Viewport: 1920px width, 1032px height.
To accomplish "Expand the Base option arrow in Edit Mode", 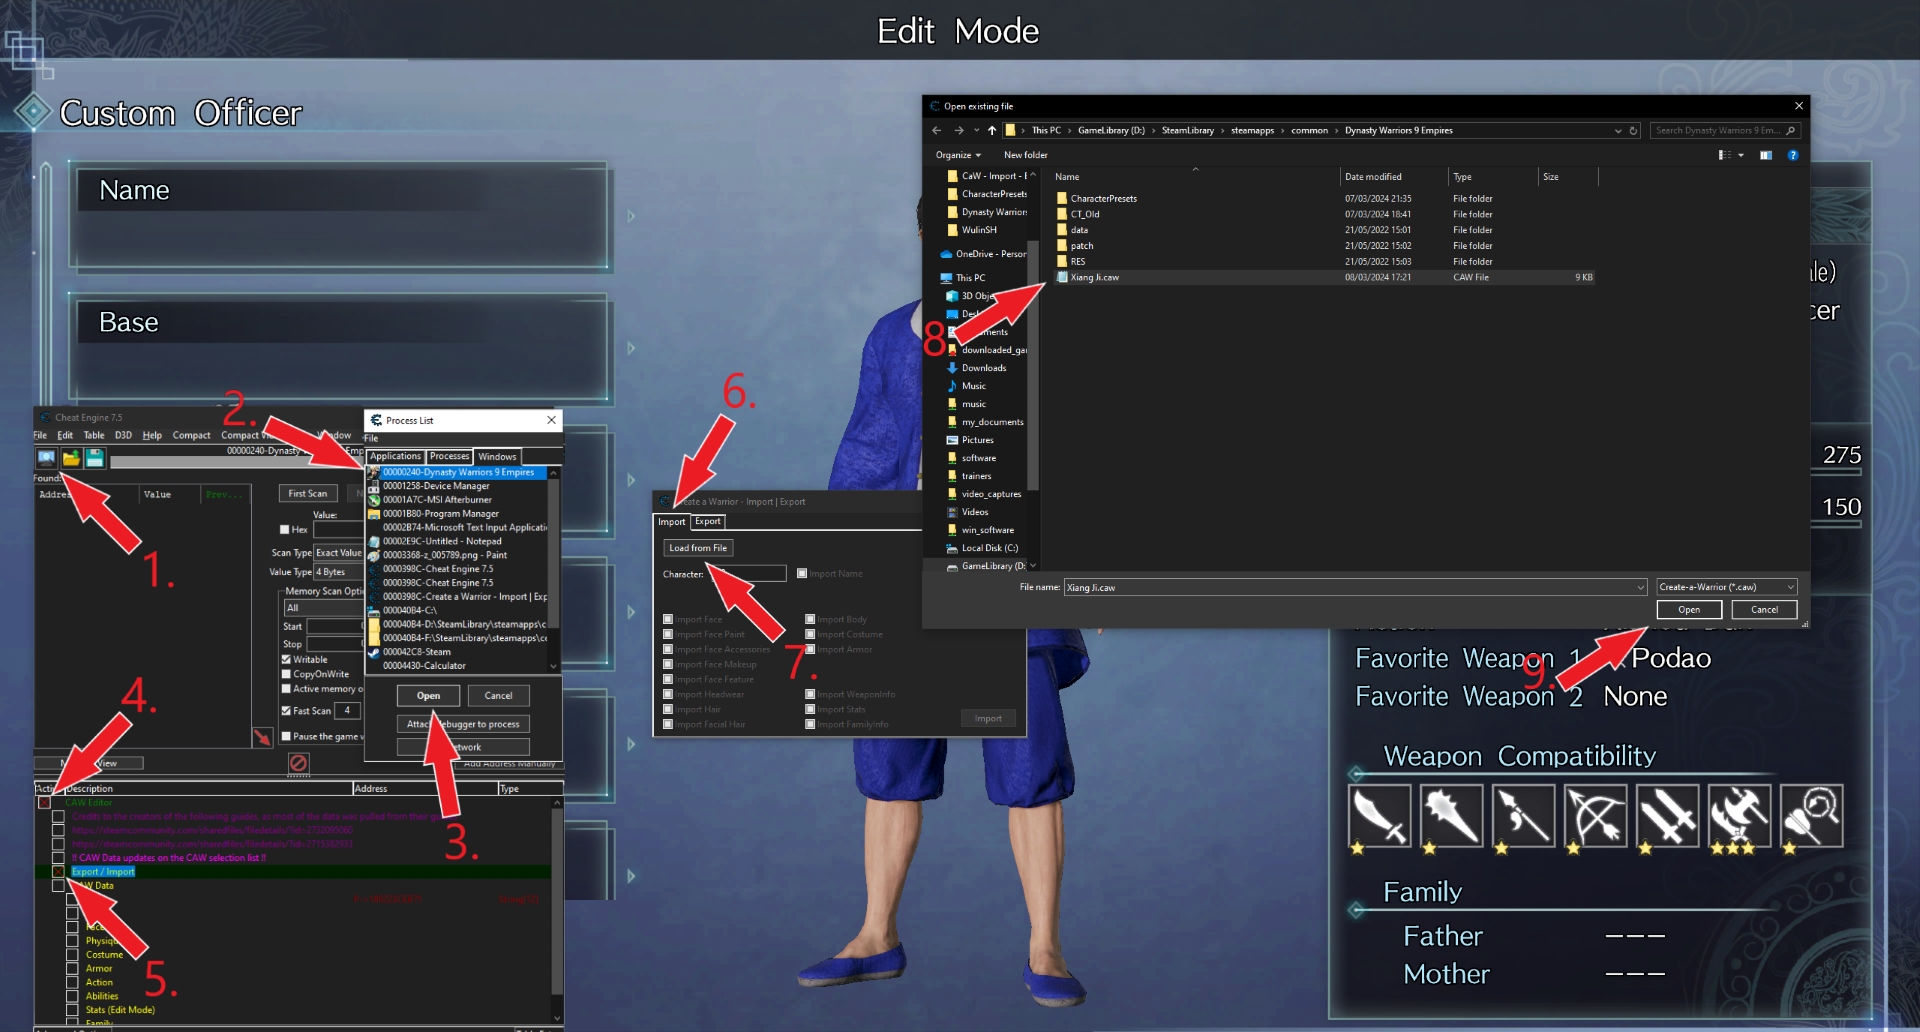I will (x=631, y=348).
